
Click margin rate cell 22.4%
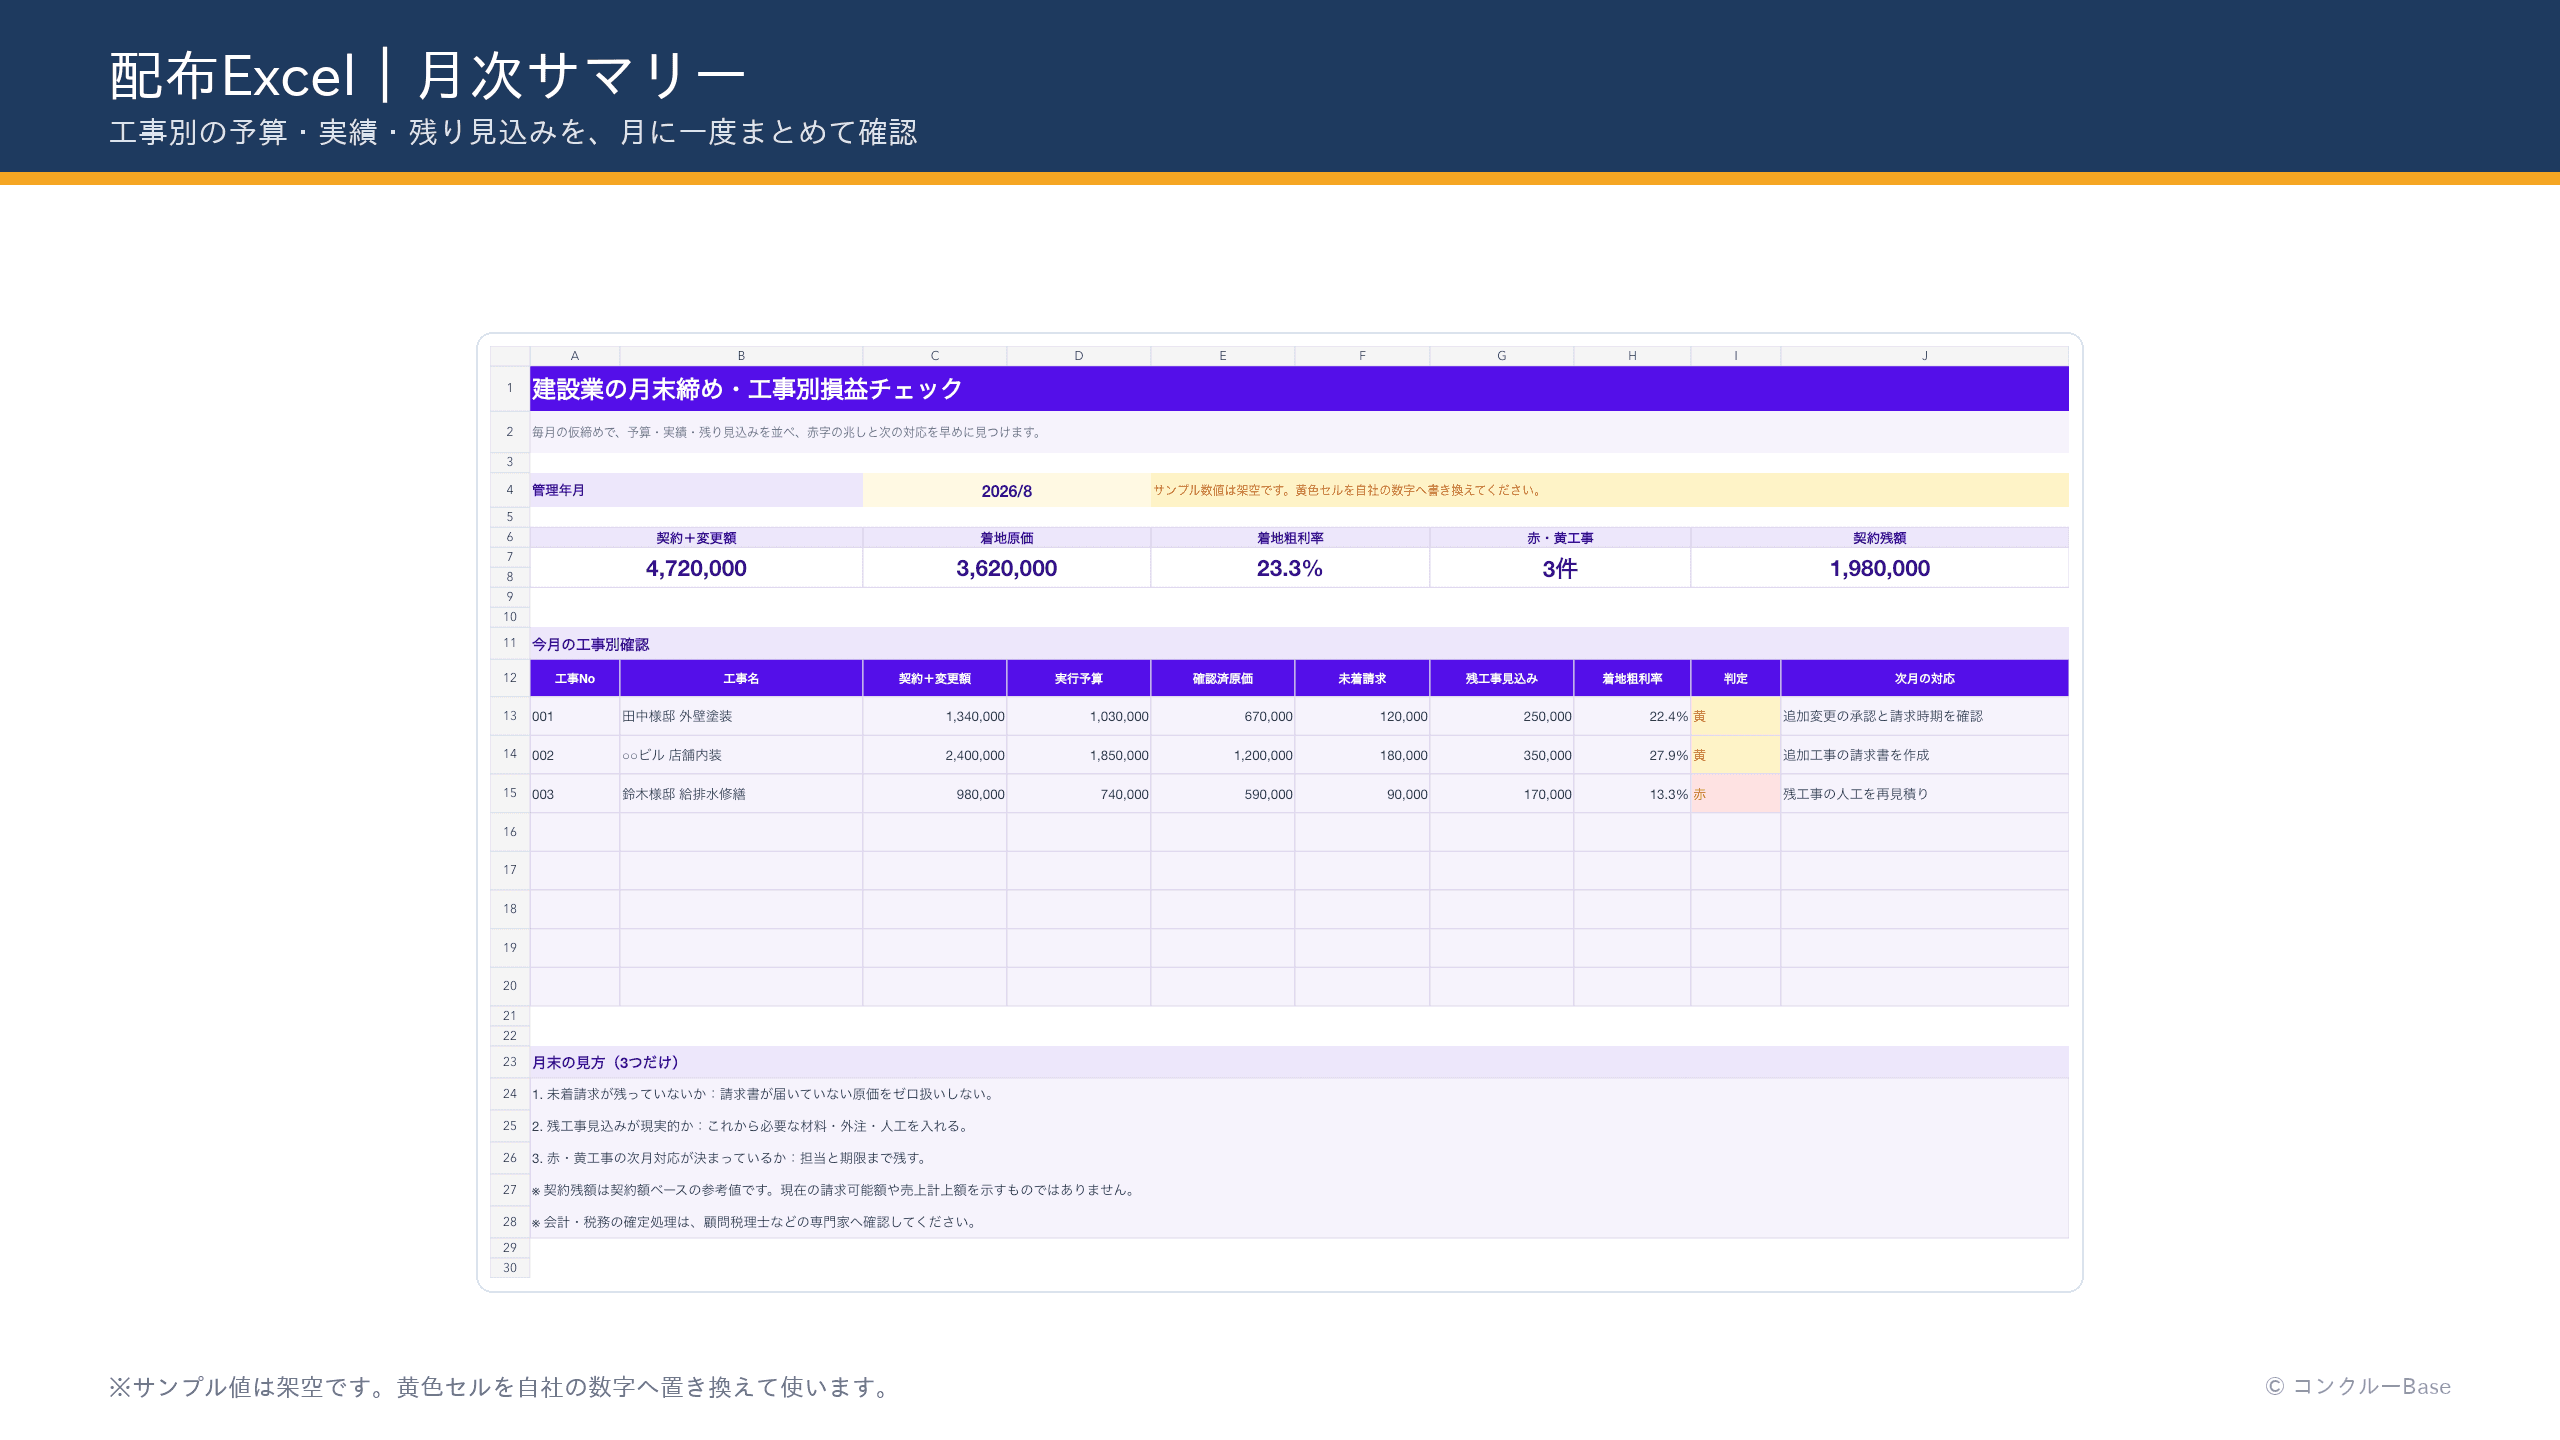coord(1632,716)
